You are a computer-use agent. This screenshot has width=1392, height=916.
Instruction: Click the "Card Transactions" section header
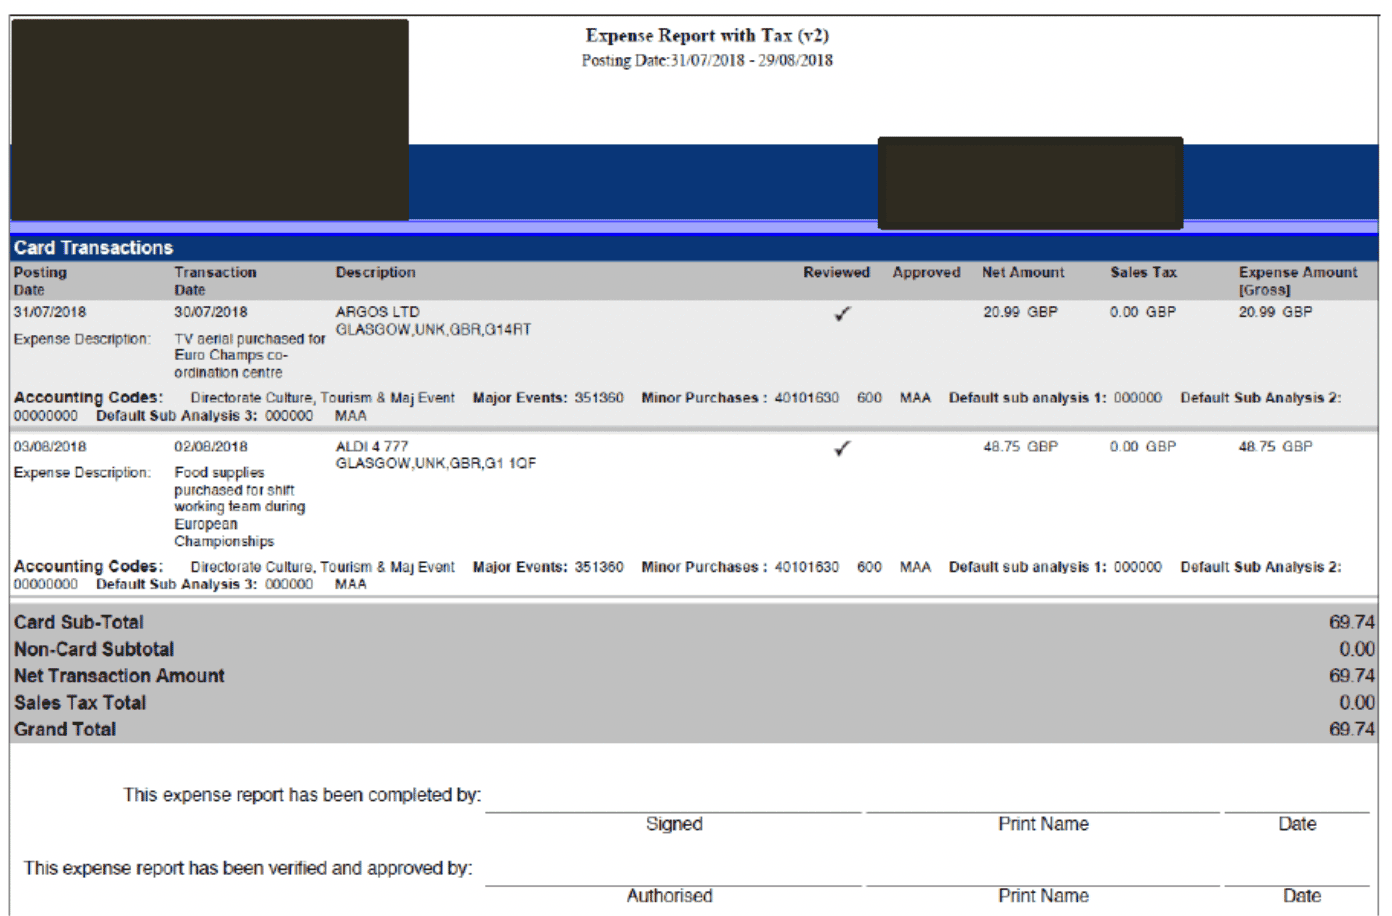click(93, 248)
